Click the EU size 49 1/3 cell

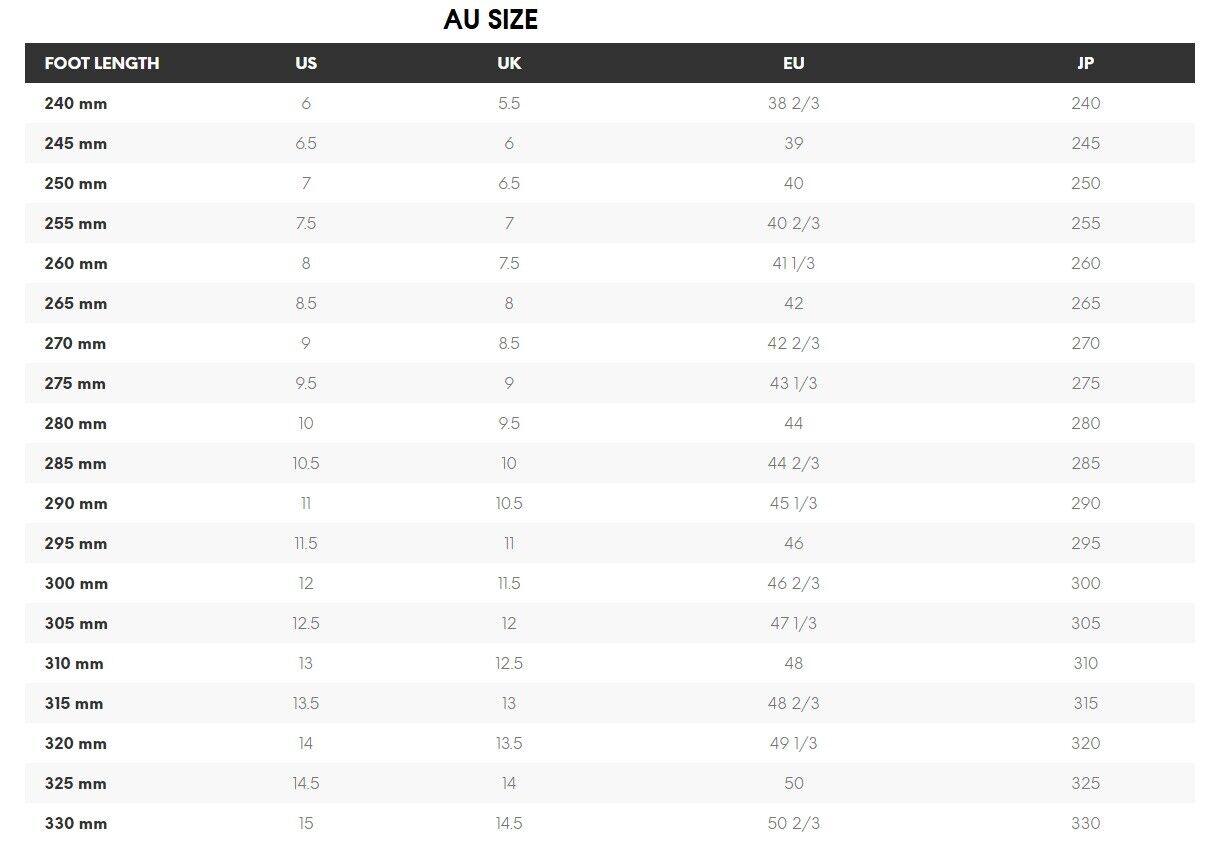(x=793, y=743)
